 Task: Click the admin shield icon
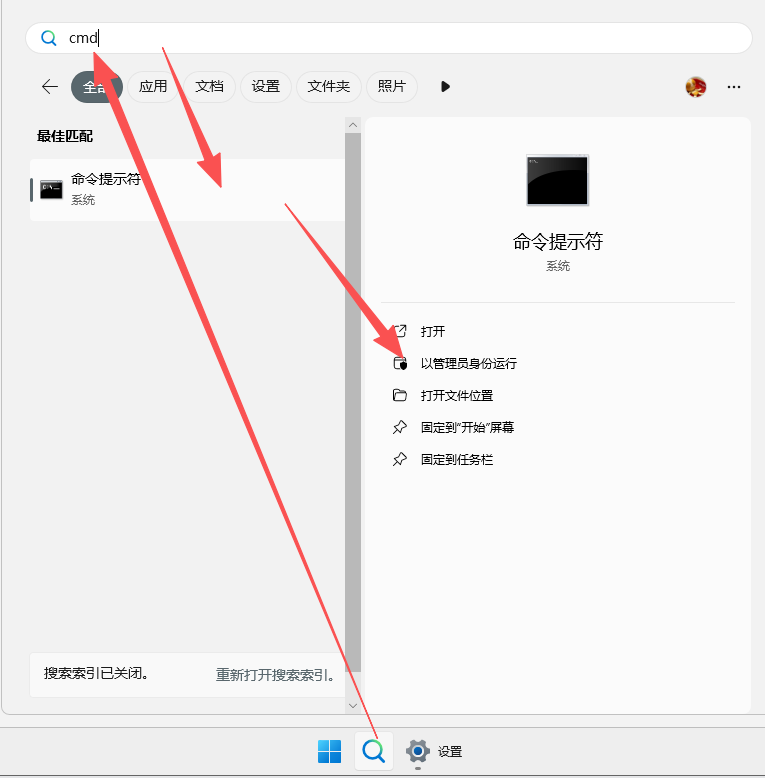(x=400, y=364)
